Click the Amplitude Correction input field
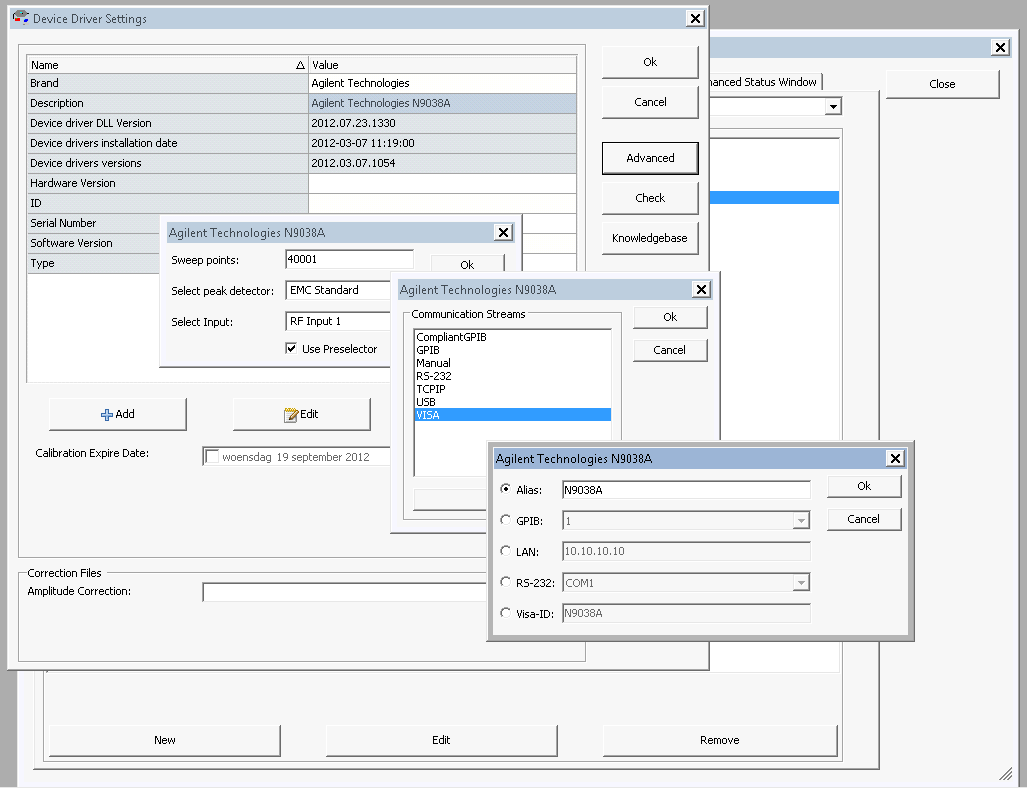 coord(345,592)
